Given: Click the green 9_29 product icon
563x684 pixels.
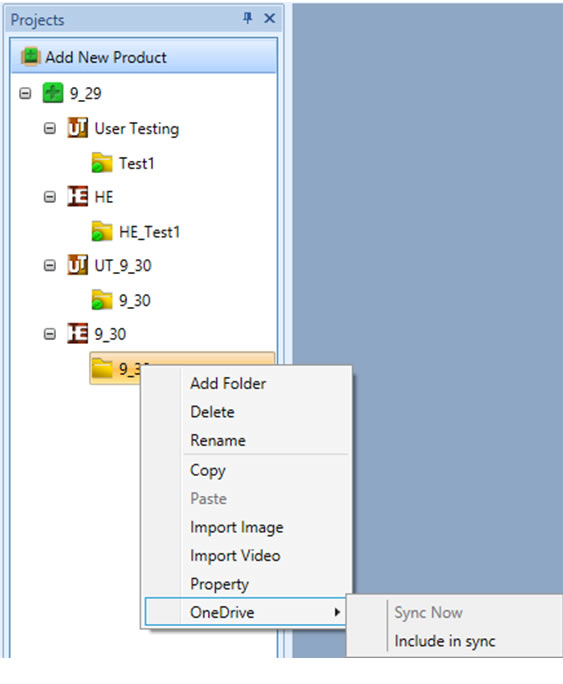Looking at the screenshot, I should (53, 93).
